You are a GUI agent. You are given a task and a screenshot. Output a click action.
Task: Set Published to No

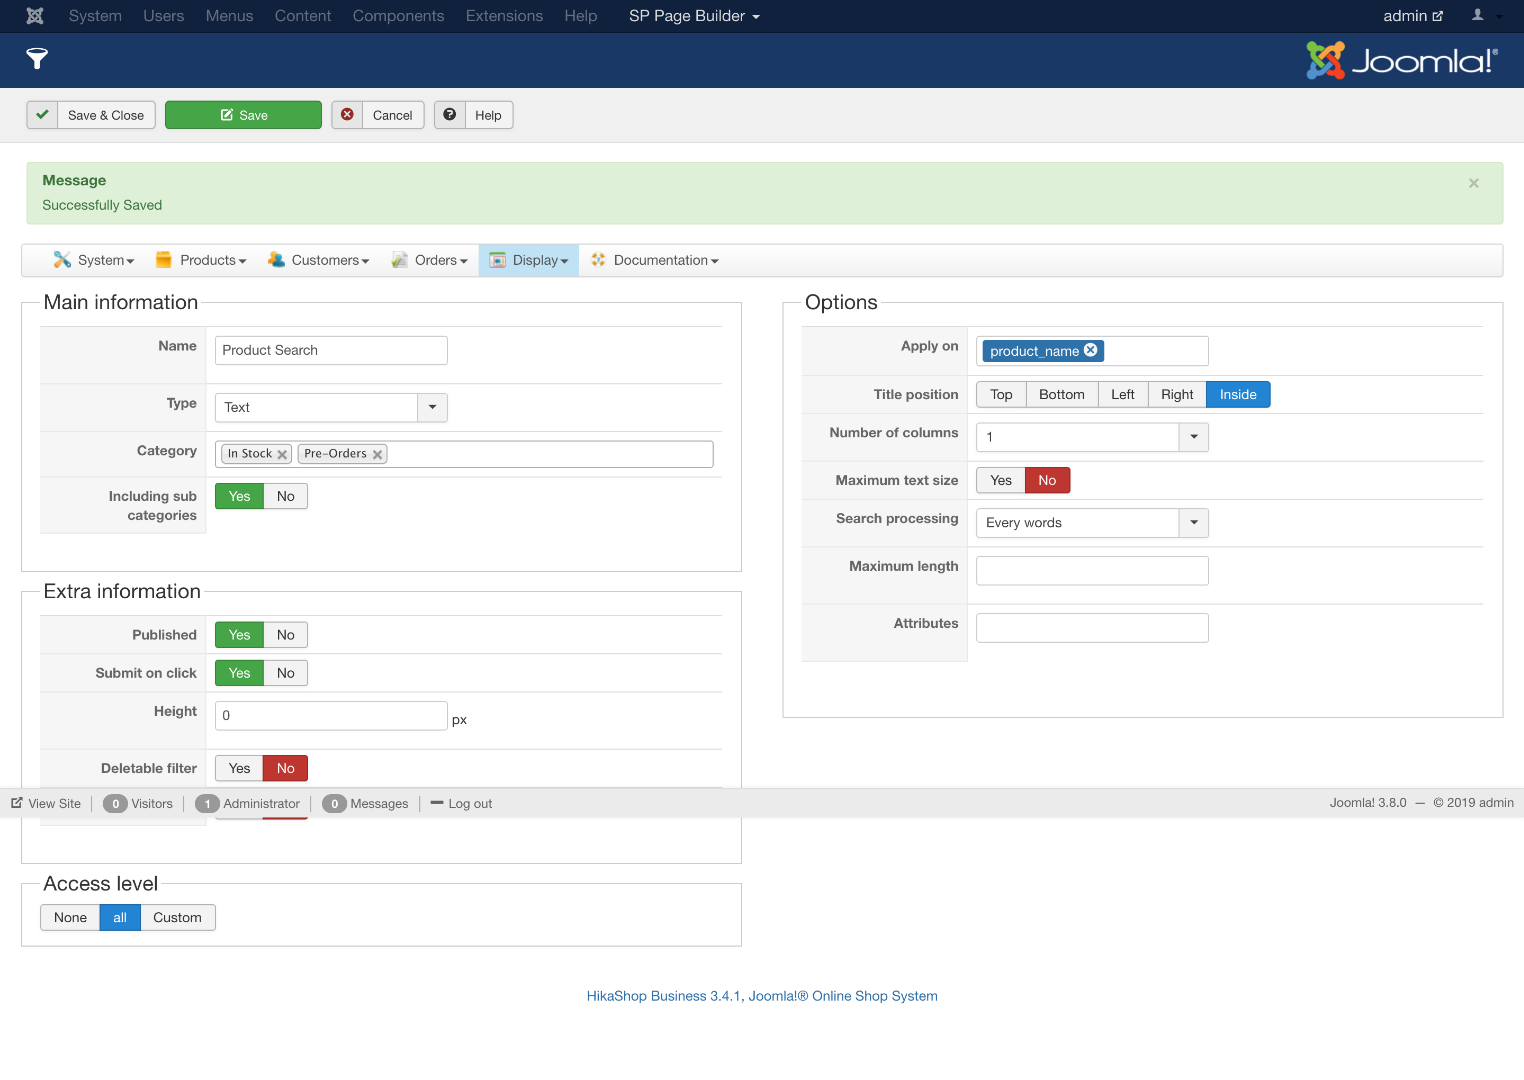tap(286, 635)
